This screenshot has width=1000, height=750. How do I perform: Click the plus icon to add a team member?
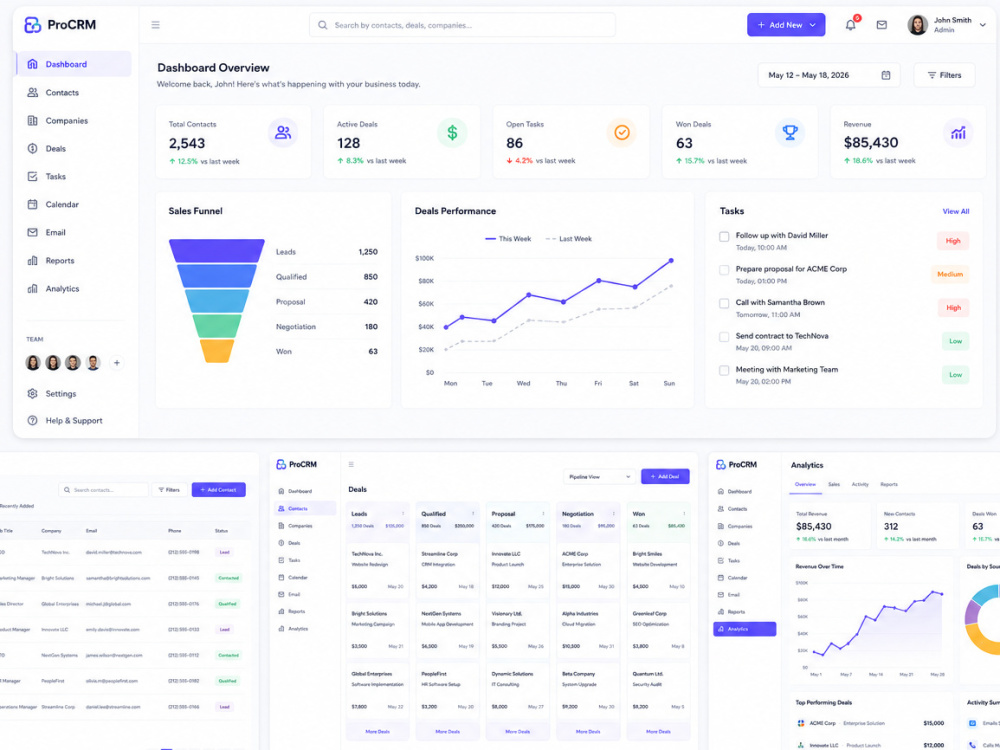117,363
